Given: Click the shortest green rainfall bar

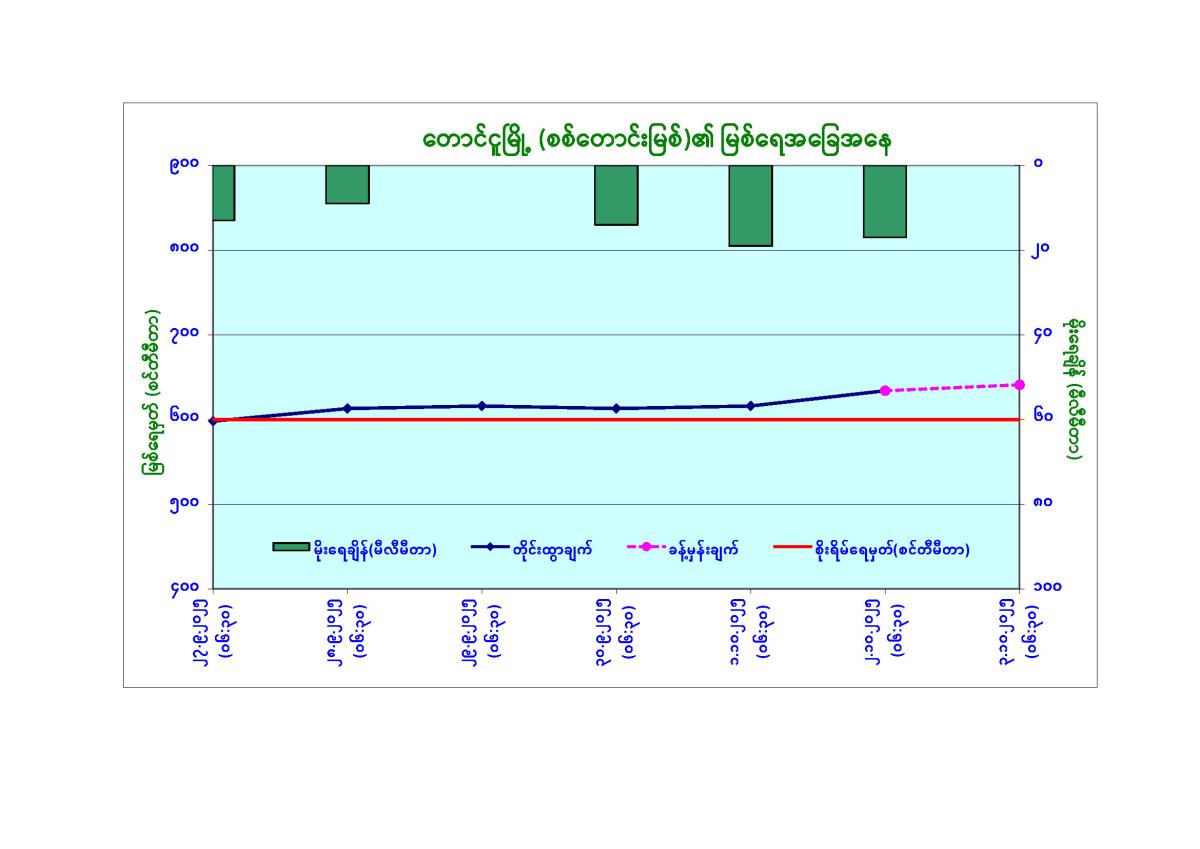Looking at the screenshot, I should click(x=347, y=185).
